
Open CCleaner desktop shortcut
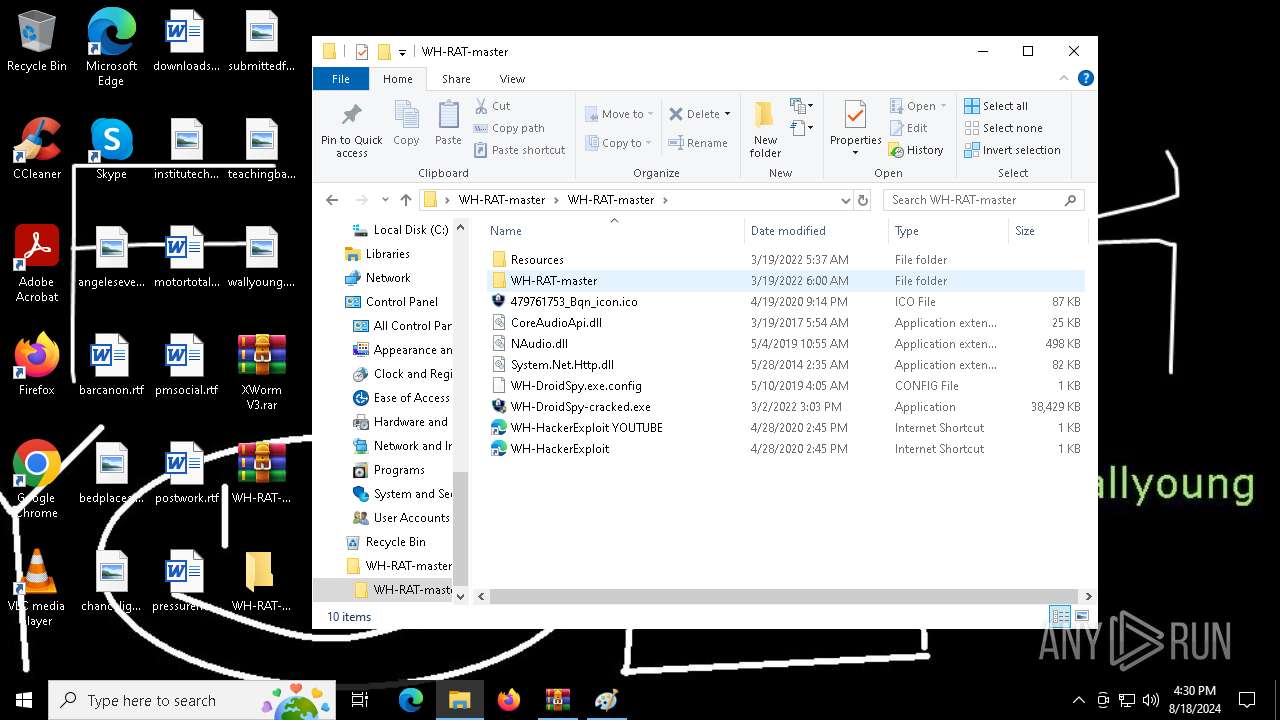(37, 149)
